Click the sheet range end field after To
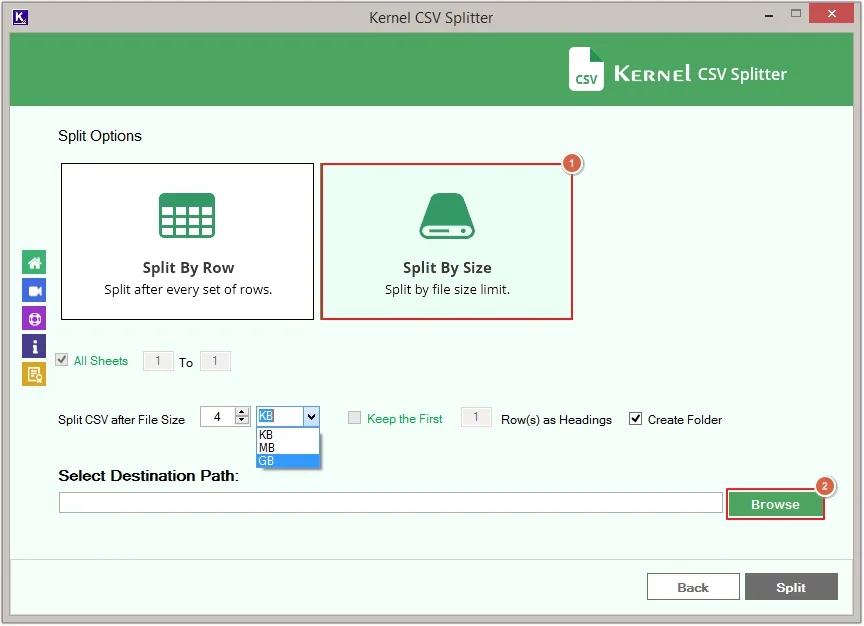Viewport: 864px width, 626px height. tap(215, 361)
